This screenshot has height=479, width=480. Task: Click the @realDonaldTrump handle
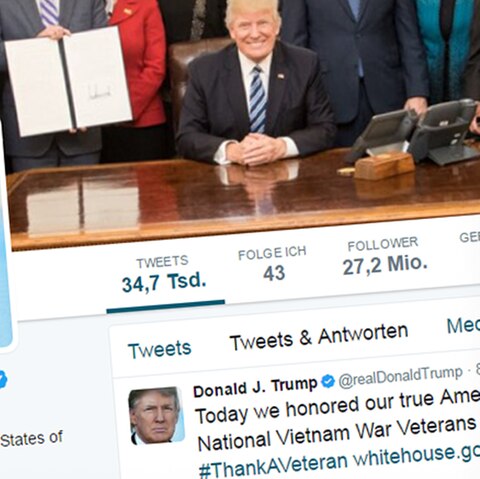[400, 376]
